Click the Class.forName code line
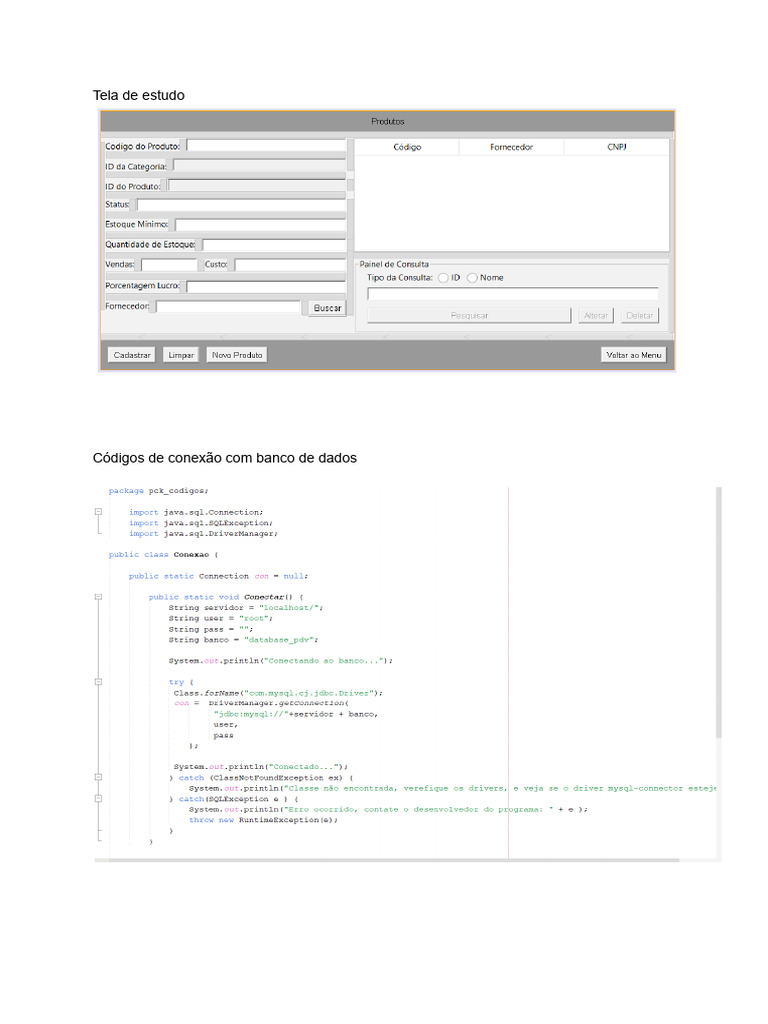 pyautogui.click(x=278, y=692)
